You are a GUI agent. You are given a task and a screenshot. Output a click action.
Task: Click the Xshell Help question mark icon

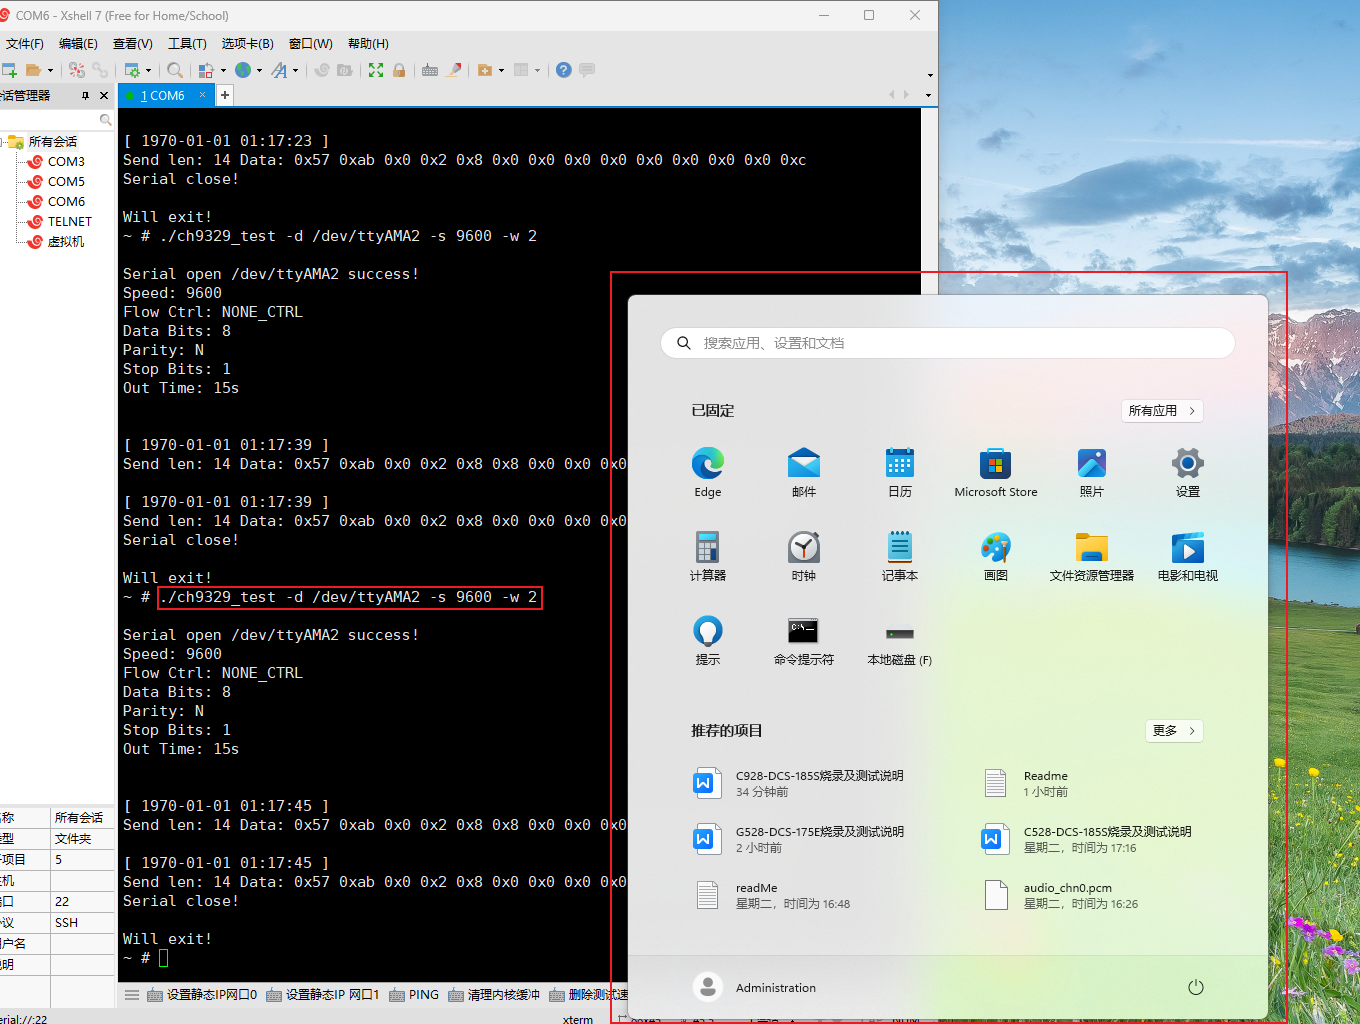(564, 70)
